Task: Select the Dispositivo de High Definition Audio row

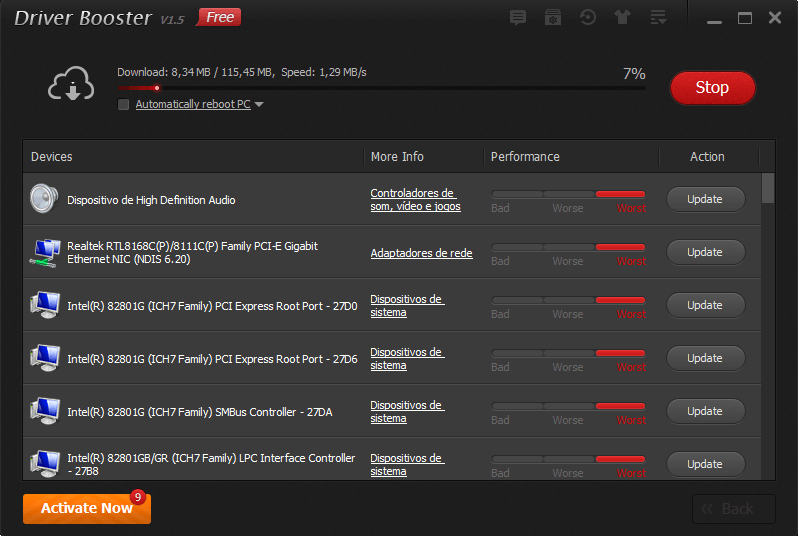Action: point(392,199)
